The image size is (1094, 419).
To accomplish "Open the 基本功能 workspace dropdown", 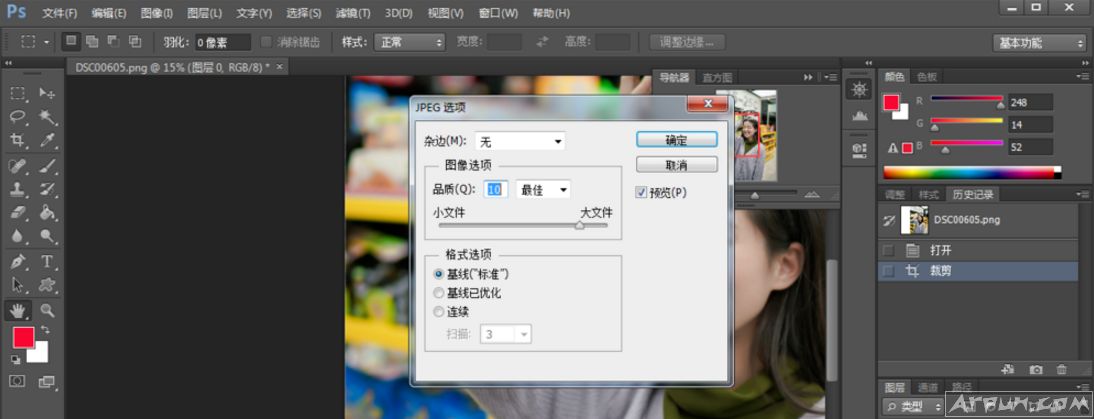I will (x=1039, y=43).
